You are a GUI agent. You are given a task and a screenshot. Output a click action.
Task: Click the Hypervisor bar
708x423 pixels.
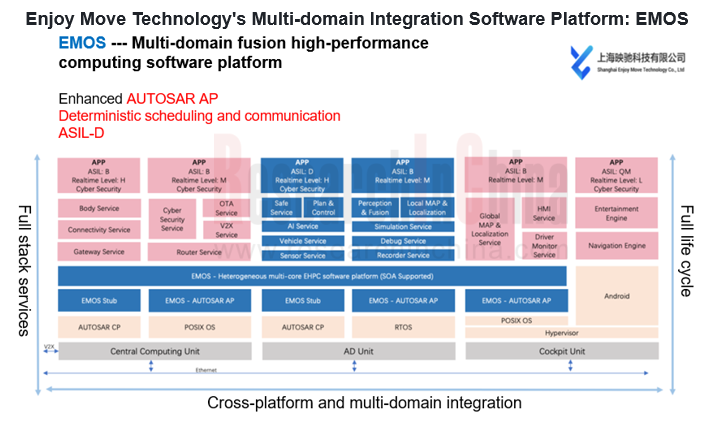(x=562, y=333)
